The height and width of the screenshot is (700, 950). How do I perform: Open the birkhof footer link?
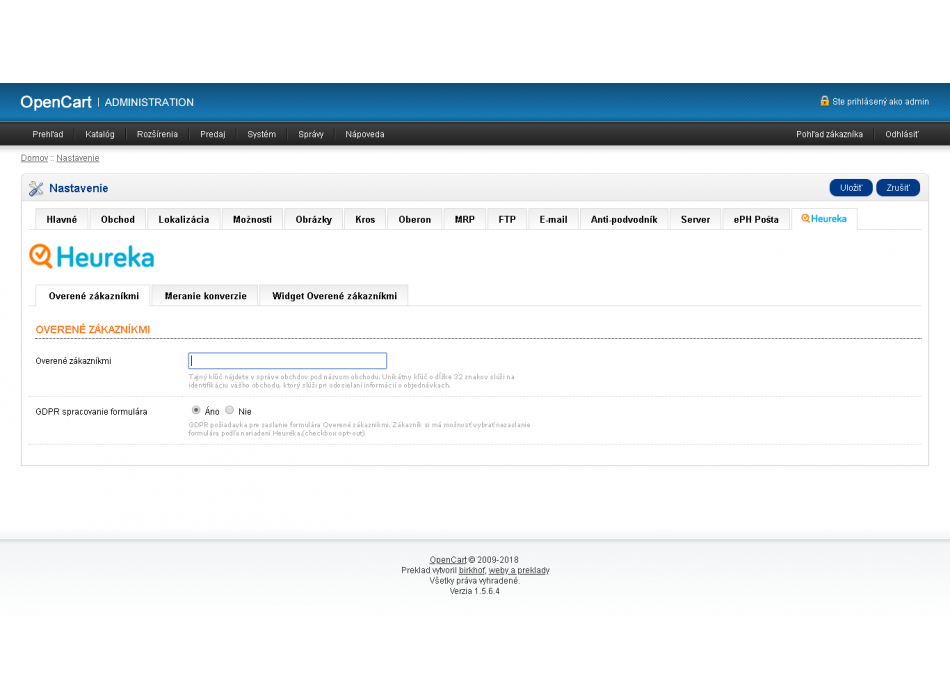pyautogui.click(x=472, y=570)
